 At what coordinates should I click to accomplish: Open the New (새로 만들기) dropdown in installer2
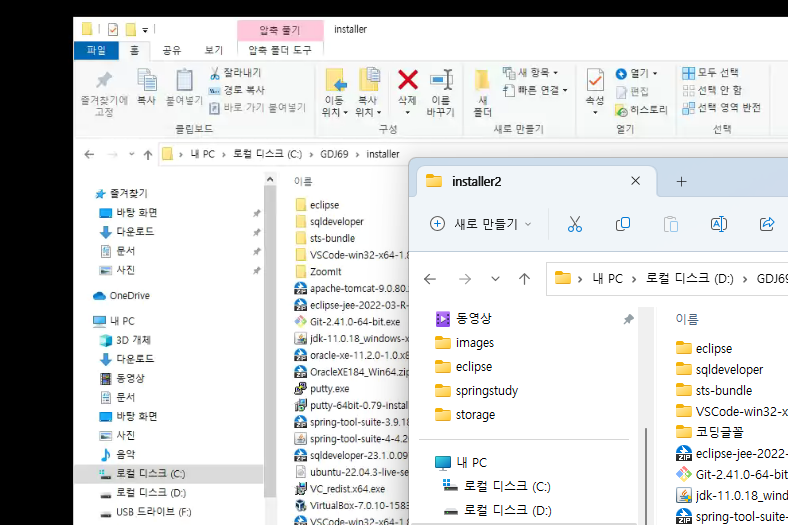coord(480,224)
